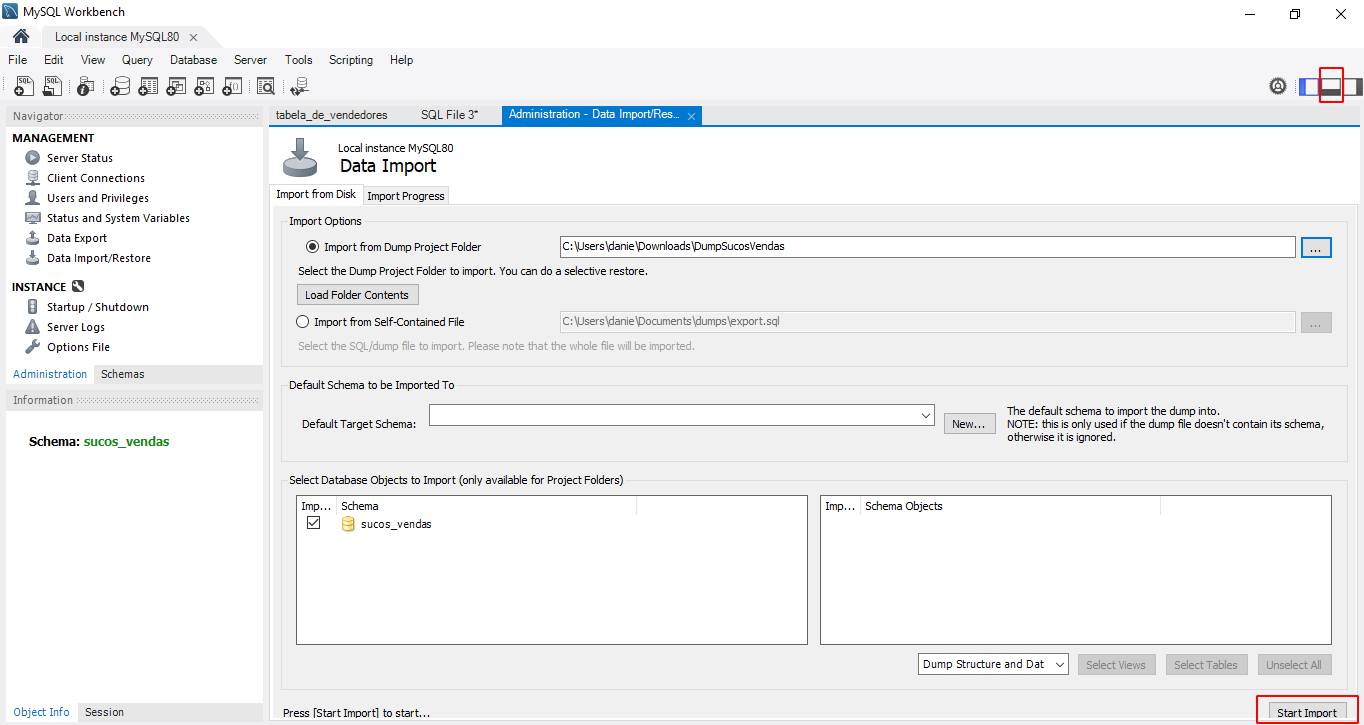
Task: Select Administration navigator tab
Action: (x=50, y=374)
